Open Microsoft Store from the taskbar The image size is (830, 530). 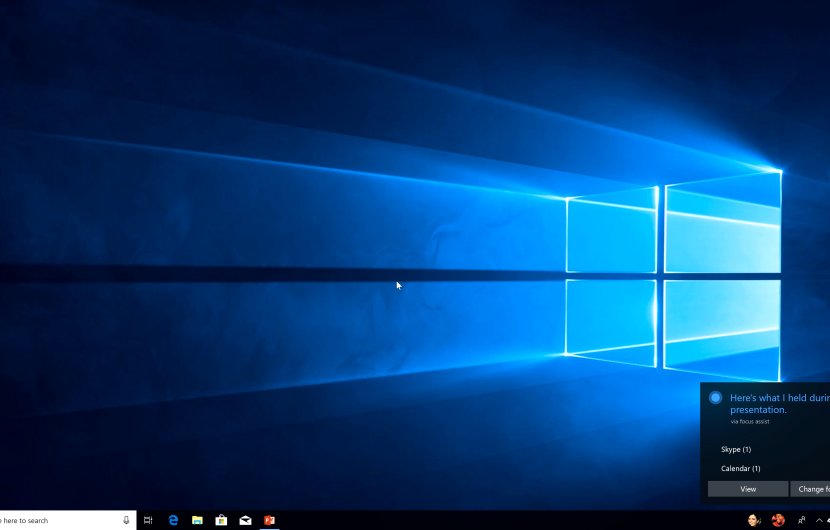221,520
